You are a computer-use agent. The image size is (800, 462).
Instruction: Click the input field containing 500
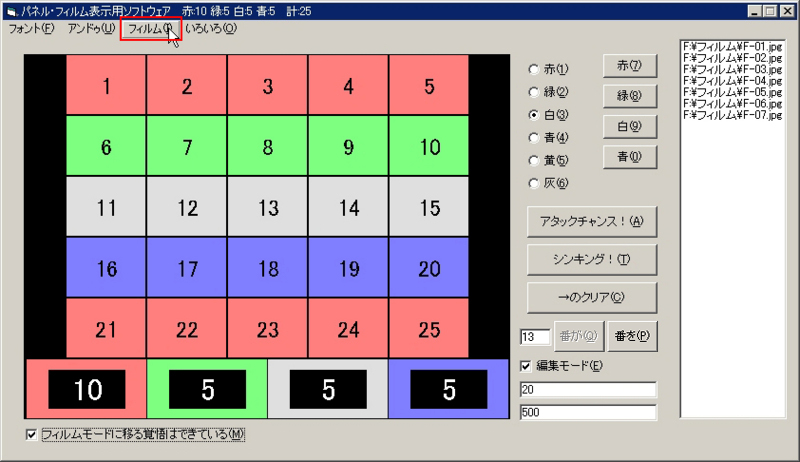pos(588,412)
